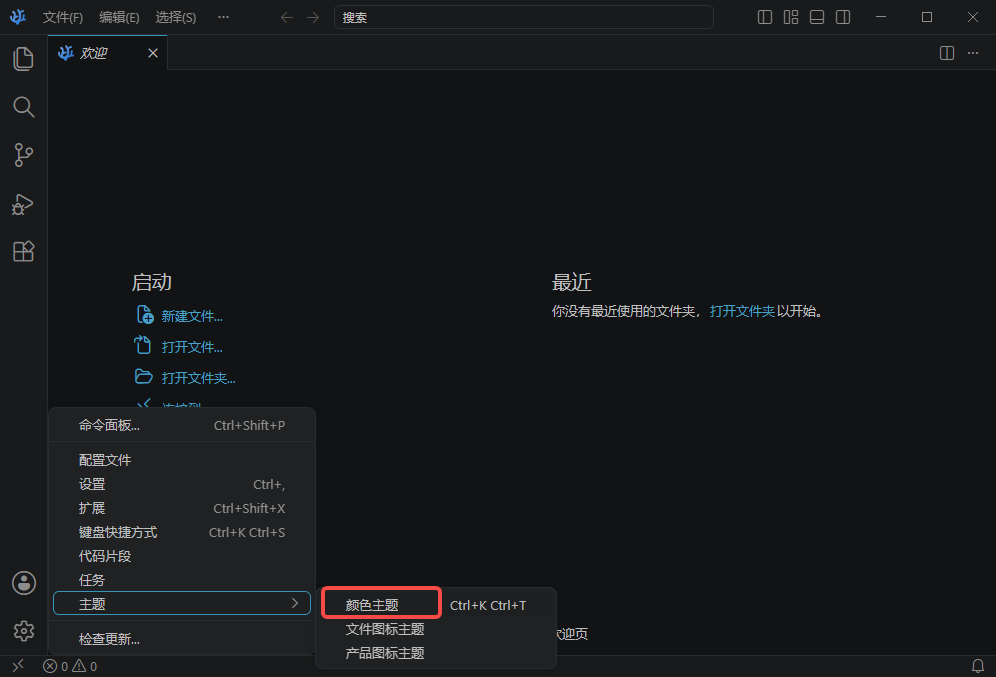The height and width of the screenshot is (677, 996).
Task: Choose 键盘快捷方式 from the menu
Action: click(x=182, y=532)
